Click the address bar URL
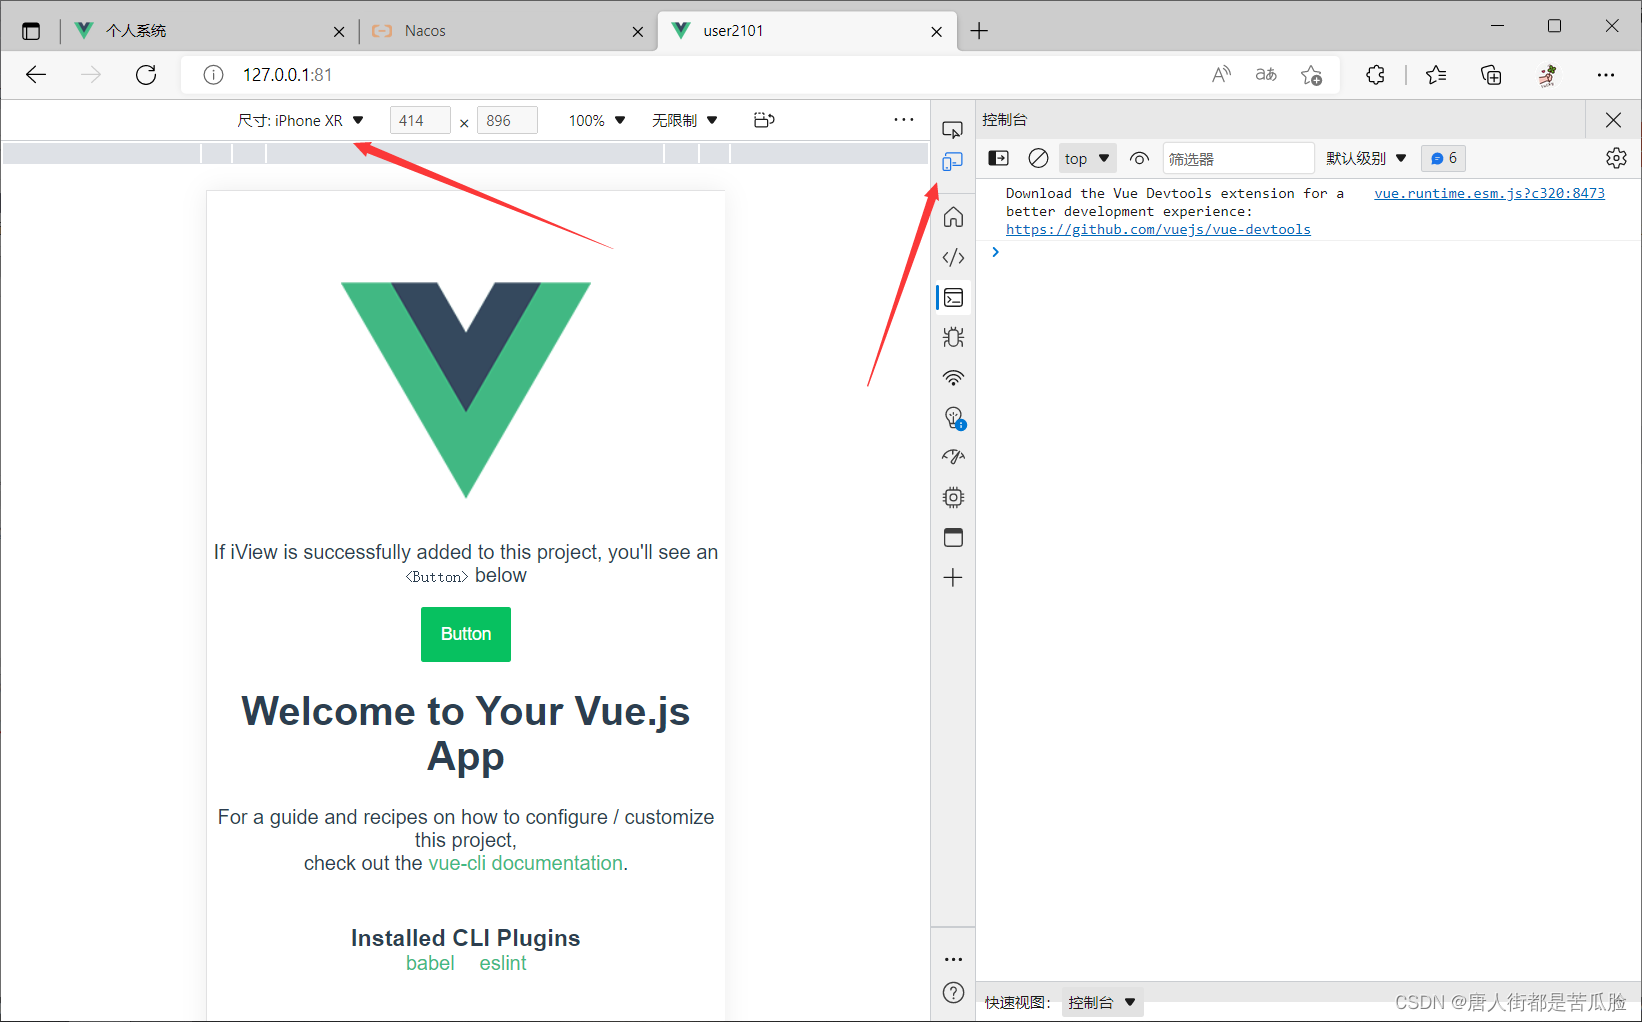1642x1022 pixels. pos(288,75)
